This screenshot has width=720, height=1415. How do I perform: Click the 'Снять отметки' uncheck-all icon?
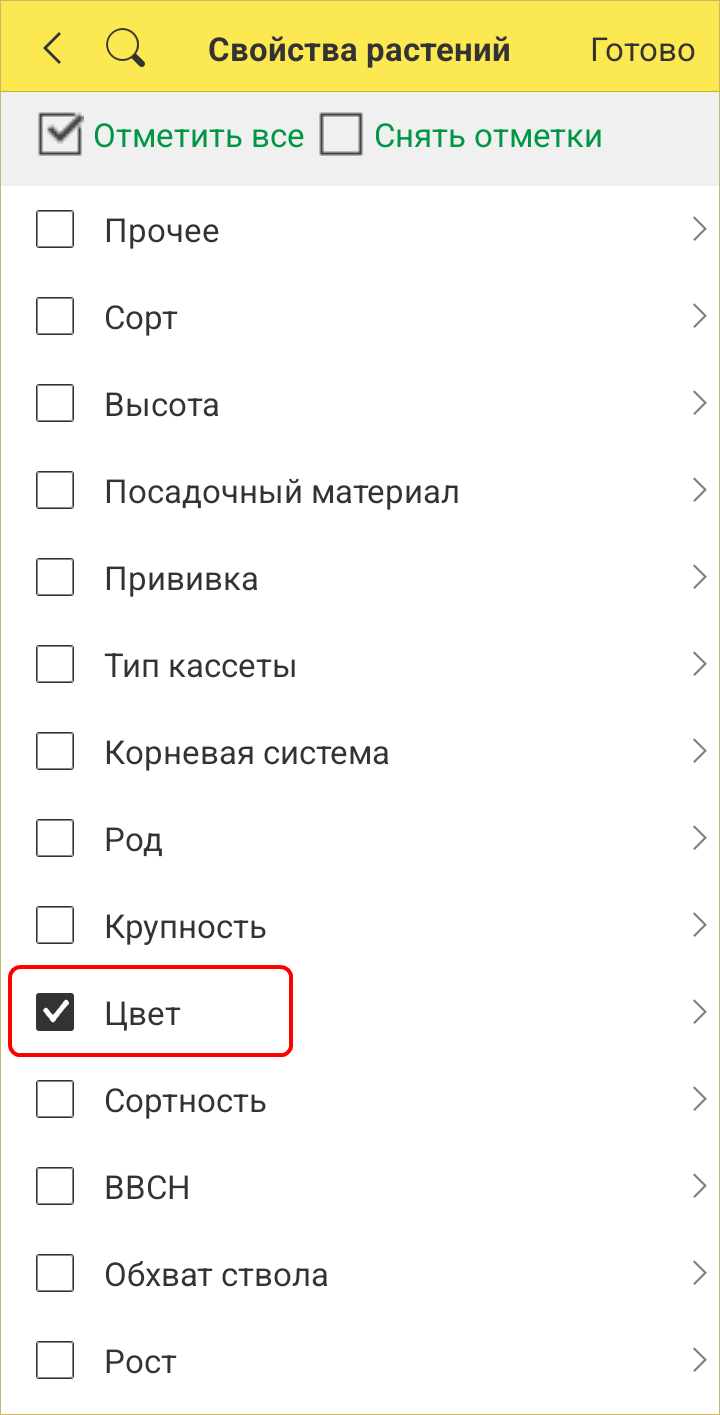pyautogui.click(x=341, y=135)
